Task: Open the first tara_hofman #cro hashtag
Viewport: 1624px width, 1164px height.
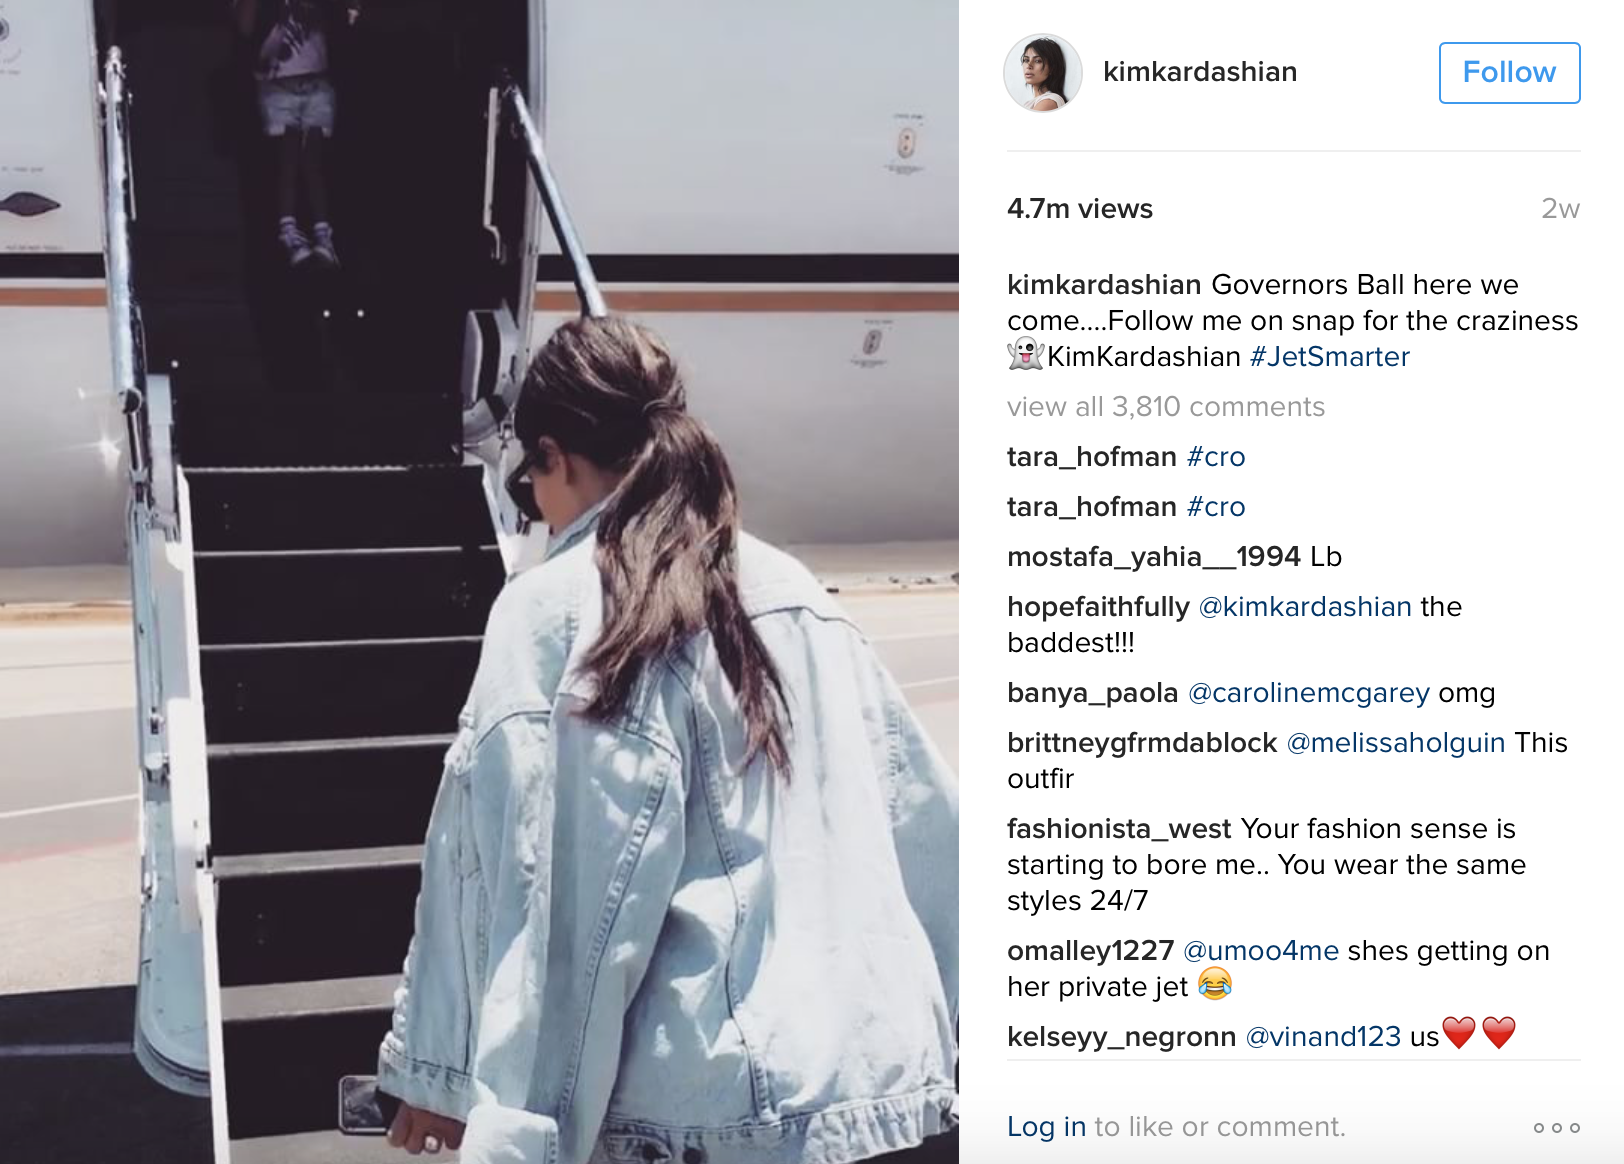Action: [x=1216, y=456]
